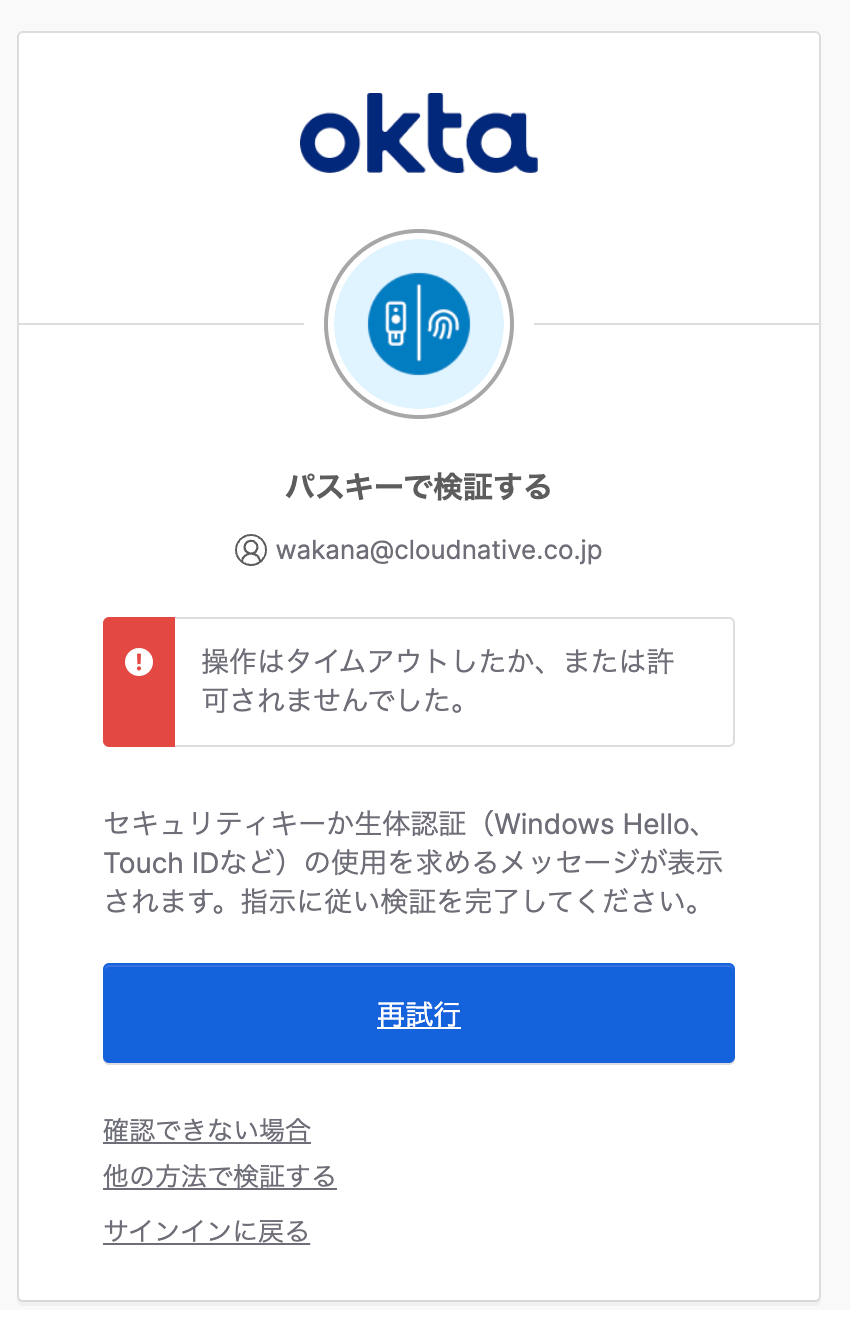Go back via サインインに戻る link
The width and height of the screenshot is (850, 1328).
(207, 1231)
